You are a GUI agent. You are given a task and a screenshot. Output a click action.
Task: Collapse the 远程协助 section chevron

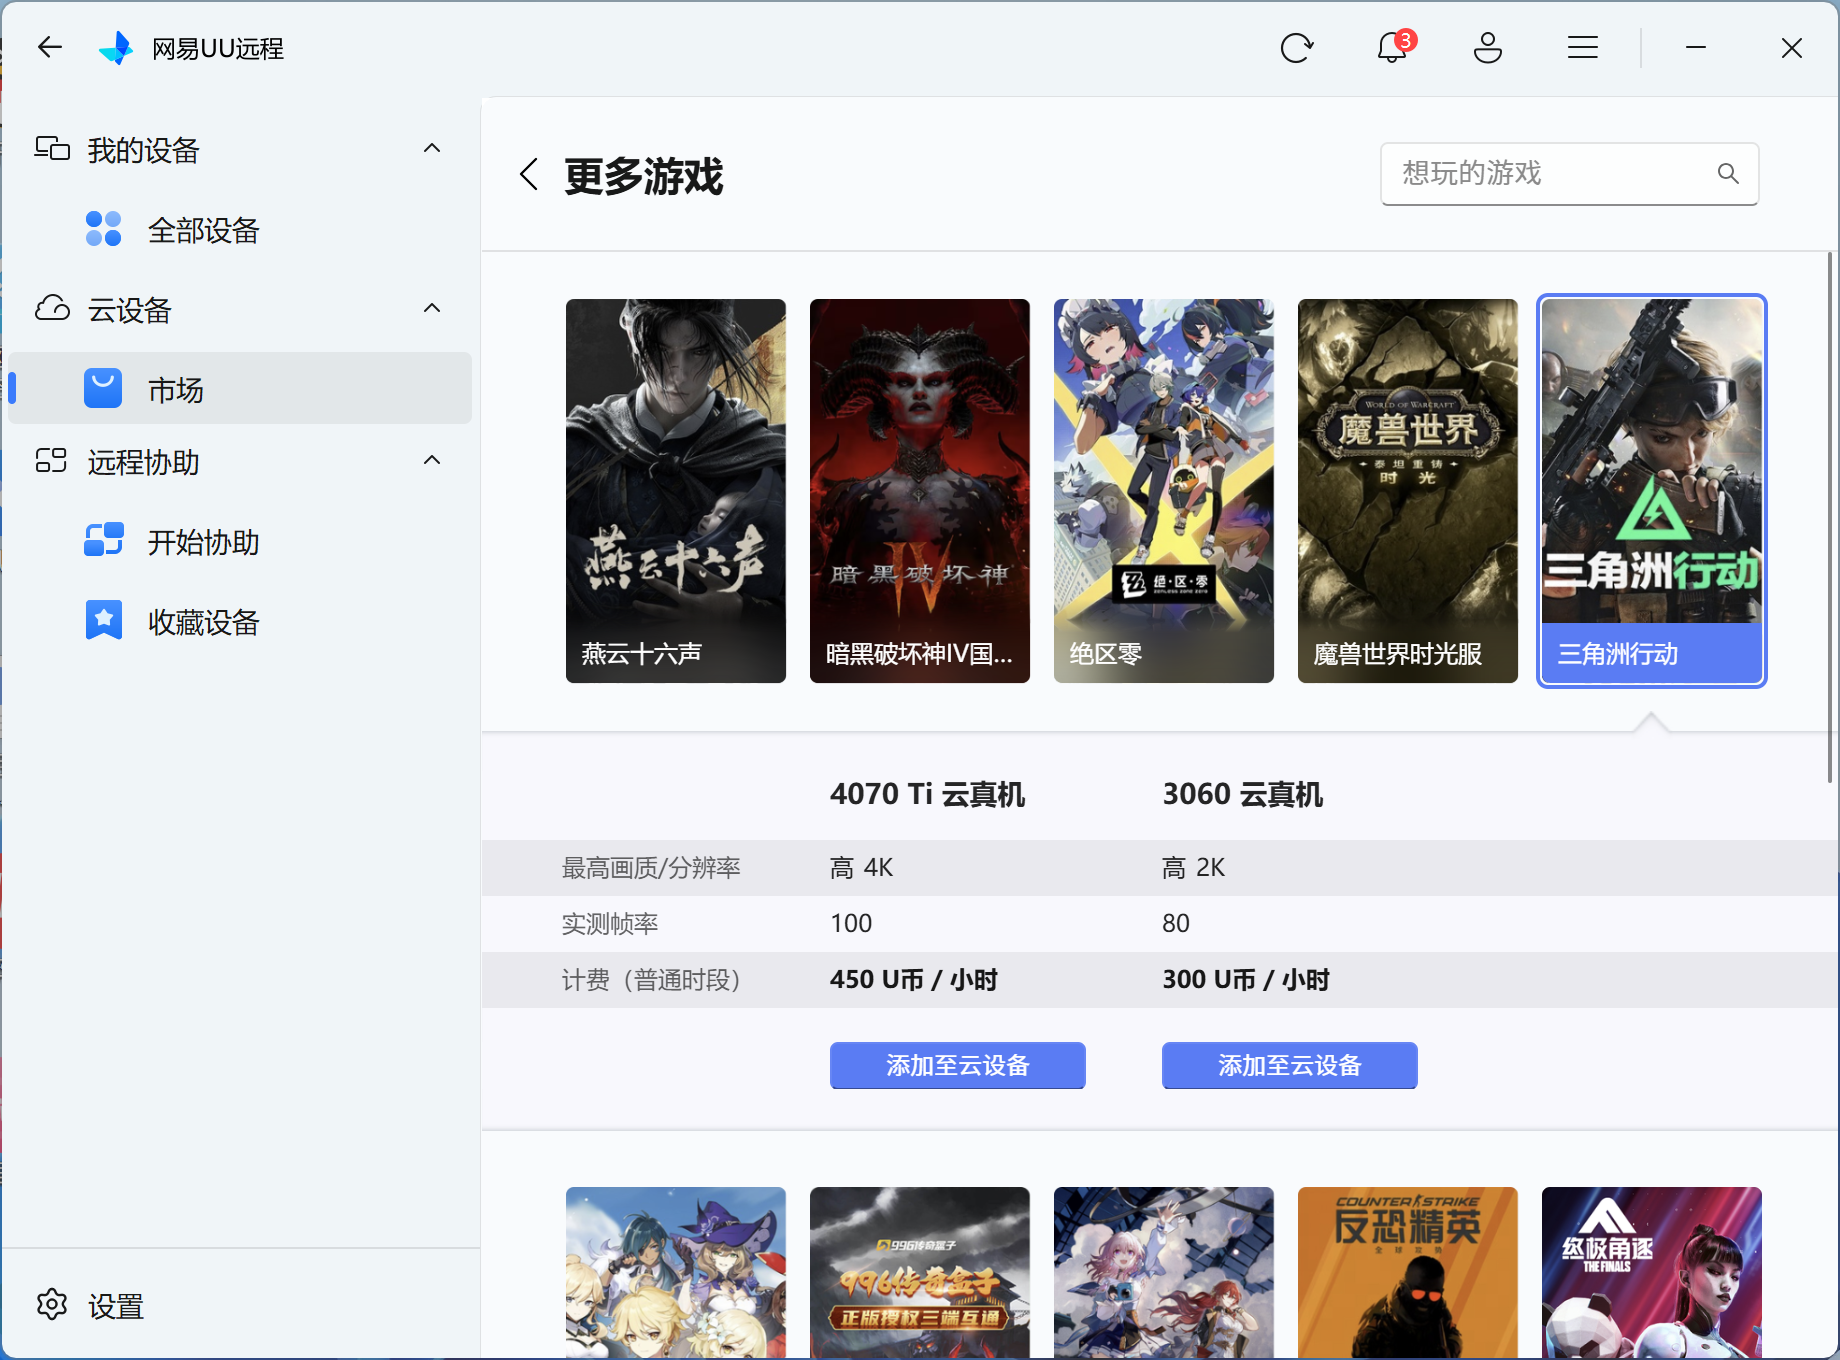[x=432, y=460]
